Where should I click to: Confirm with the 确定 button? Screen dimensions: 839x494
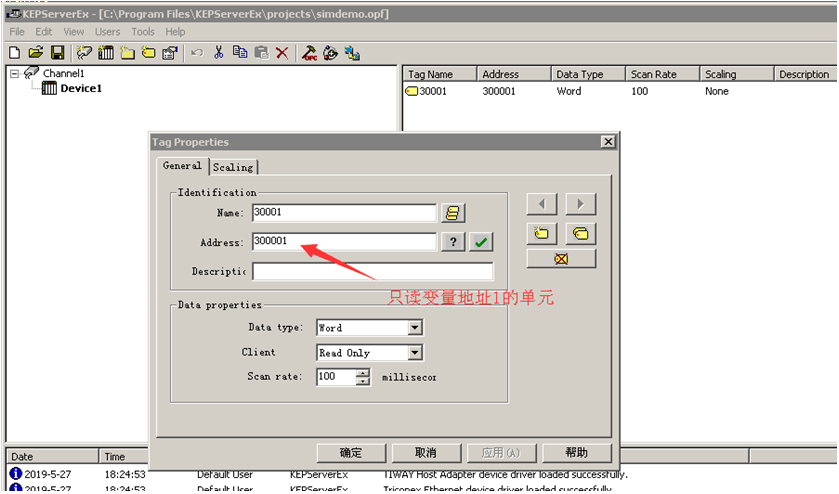tap(351, 453)
